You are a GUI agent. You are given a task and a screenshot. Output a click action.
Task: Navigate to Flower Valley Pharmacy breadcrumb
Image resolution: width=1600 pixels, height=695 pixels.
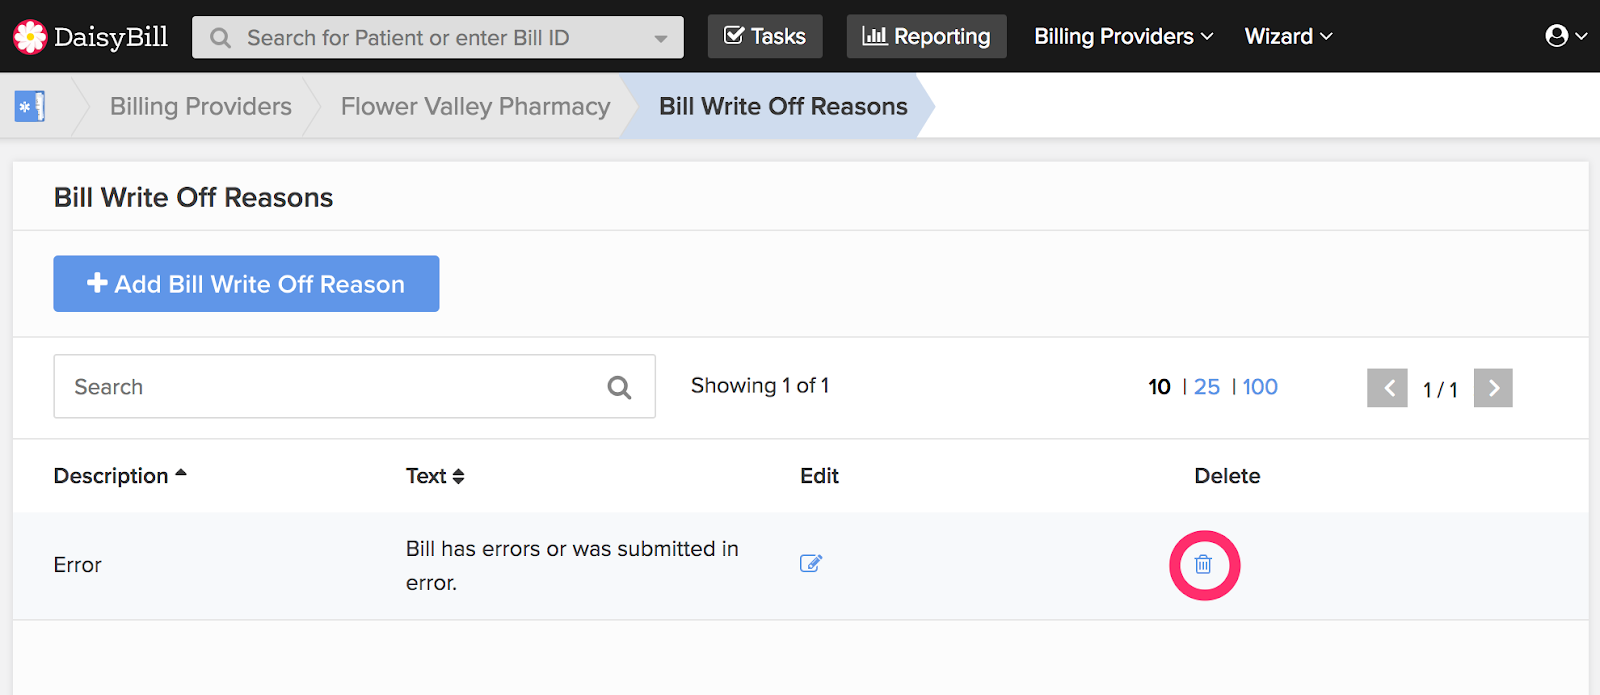click(475, 106)
